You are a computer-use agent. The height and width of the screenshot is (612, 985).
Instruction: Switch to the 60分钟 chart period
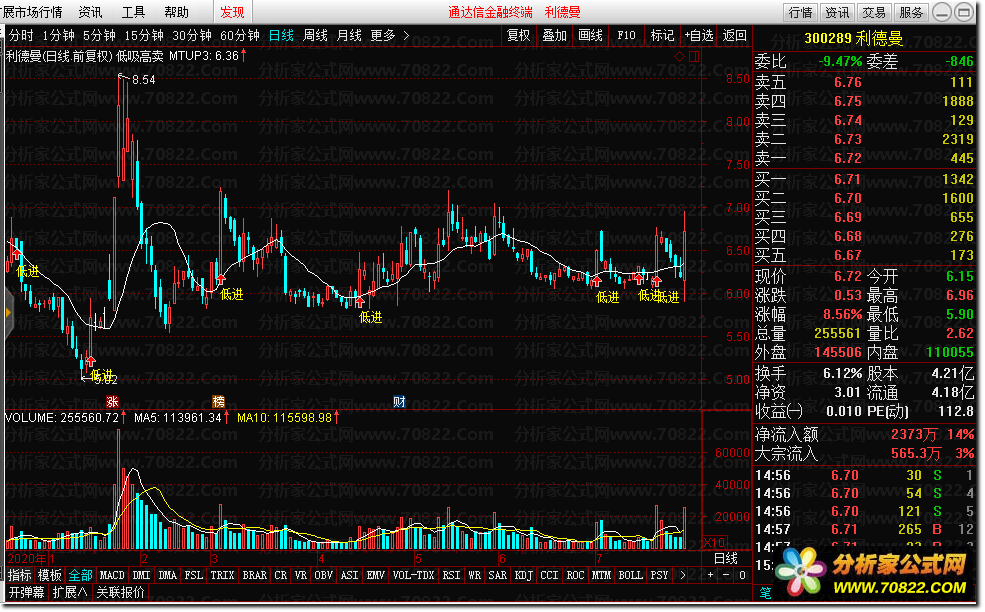[x=240, y=36]
